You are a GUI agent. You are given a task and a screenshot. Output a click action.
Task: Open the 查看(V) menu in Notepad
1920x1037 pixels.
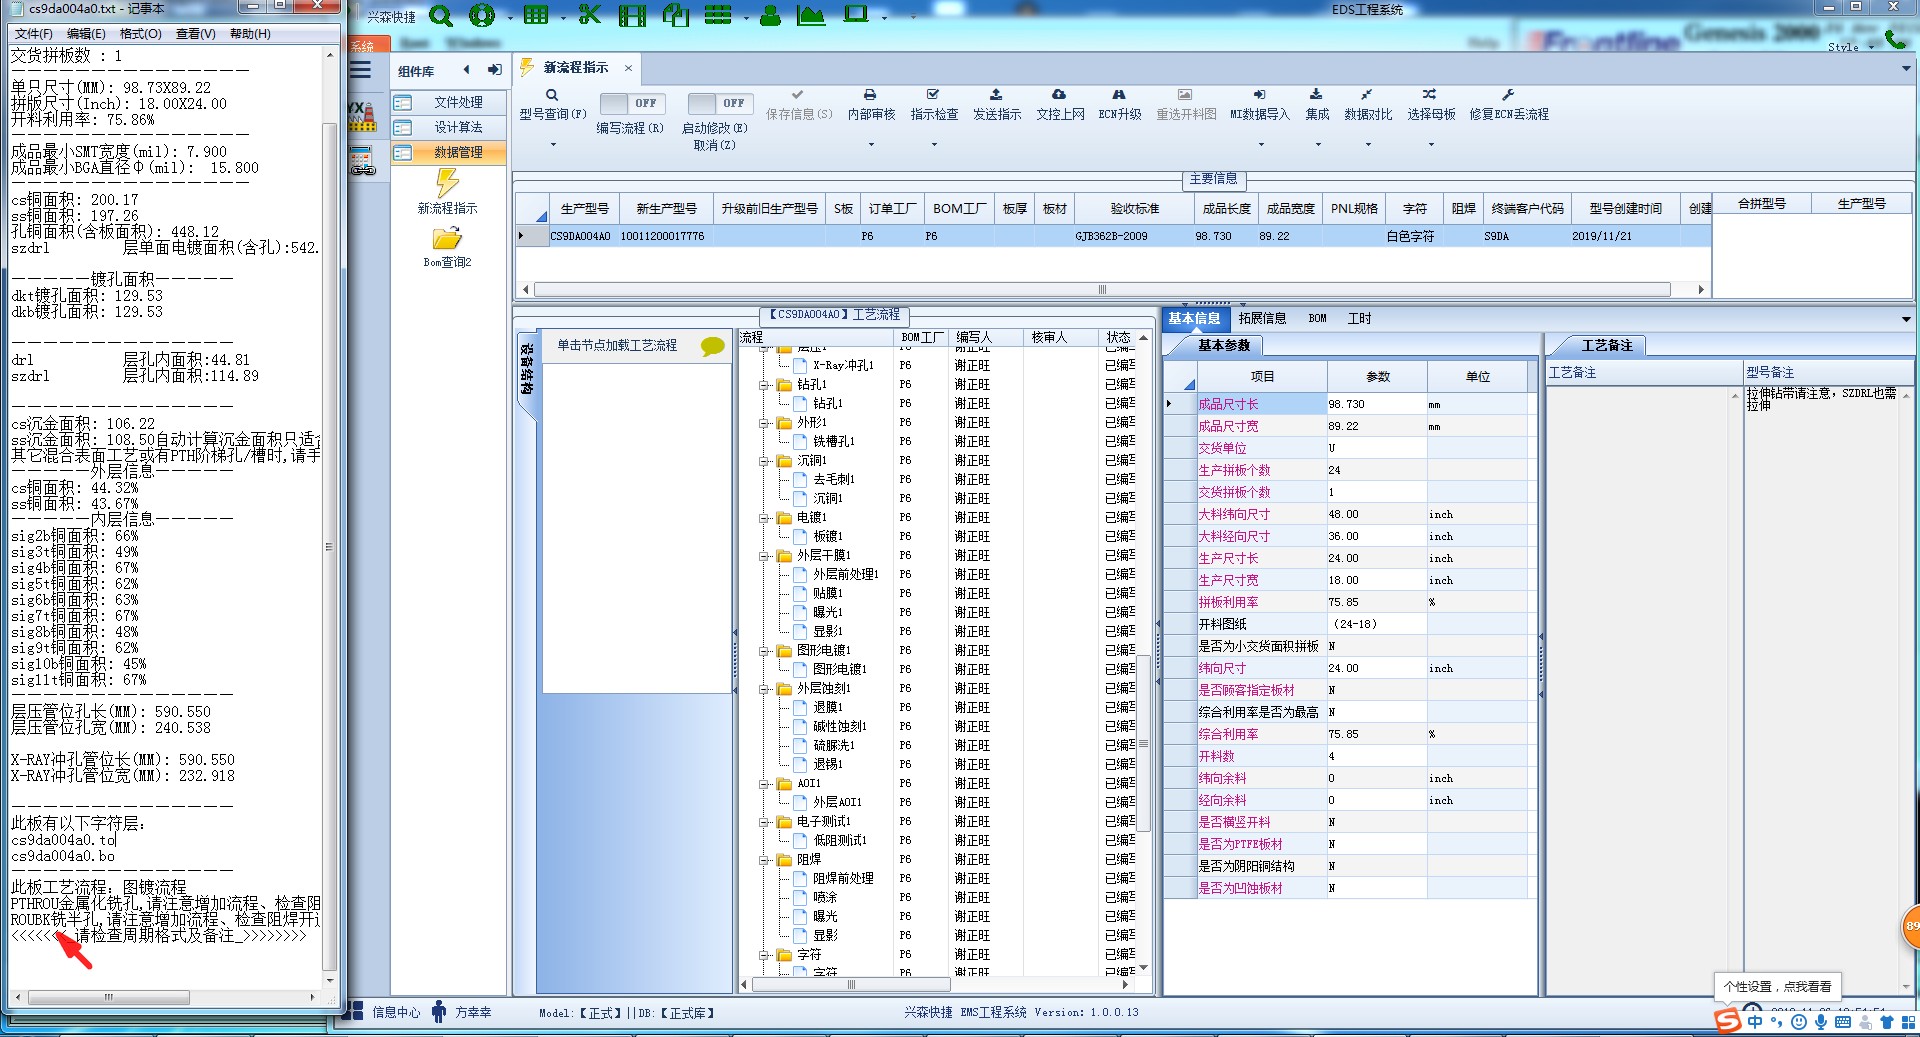point(195,34)
